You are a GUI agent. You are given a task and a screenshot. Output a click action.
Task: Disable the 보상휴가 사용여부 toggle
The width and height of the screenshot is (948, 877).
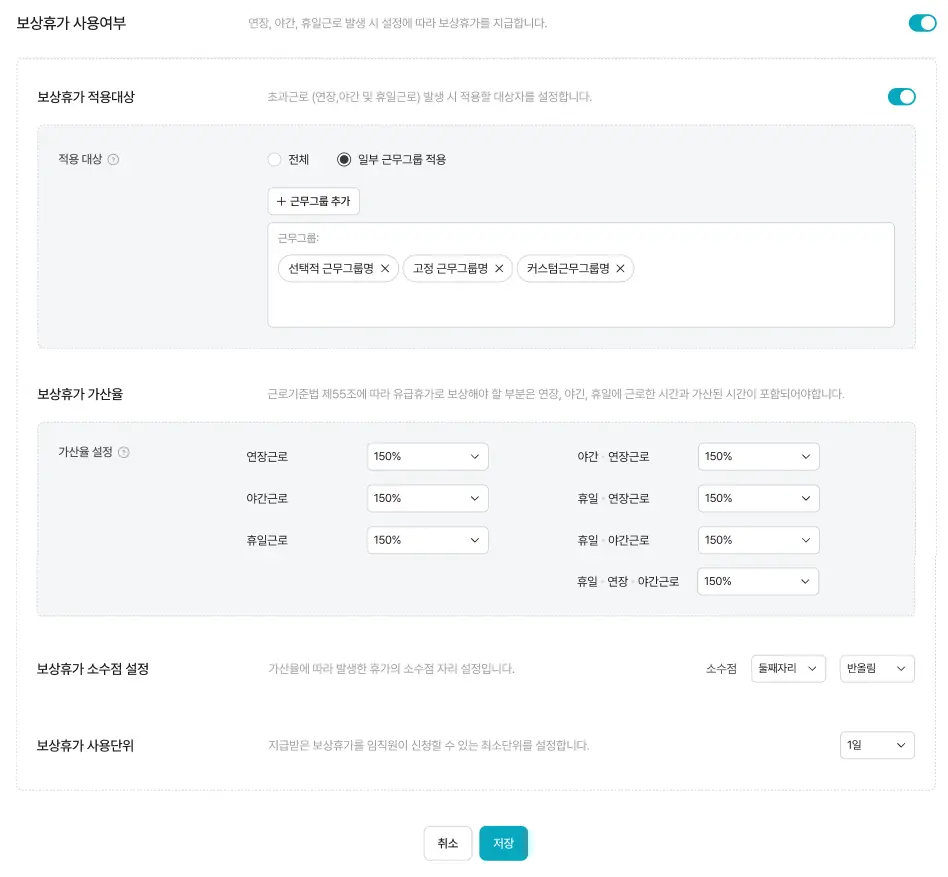(921, 22)
